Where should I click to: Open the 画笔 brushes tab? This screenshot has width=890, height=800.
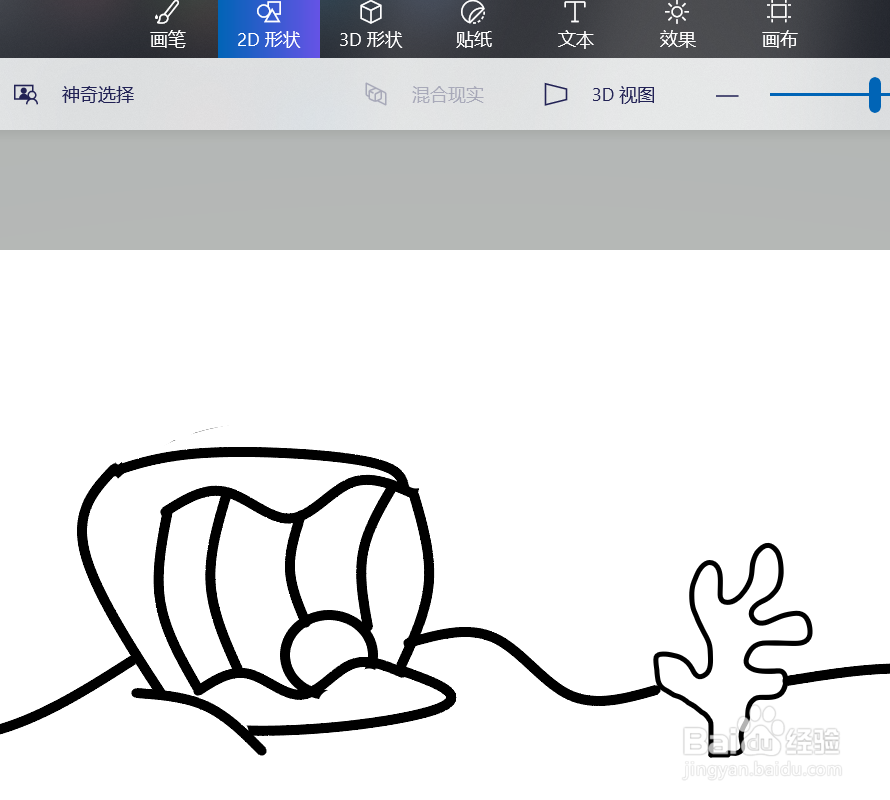(167, 27)
